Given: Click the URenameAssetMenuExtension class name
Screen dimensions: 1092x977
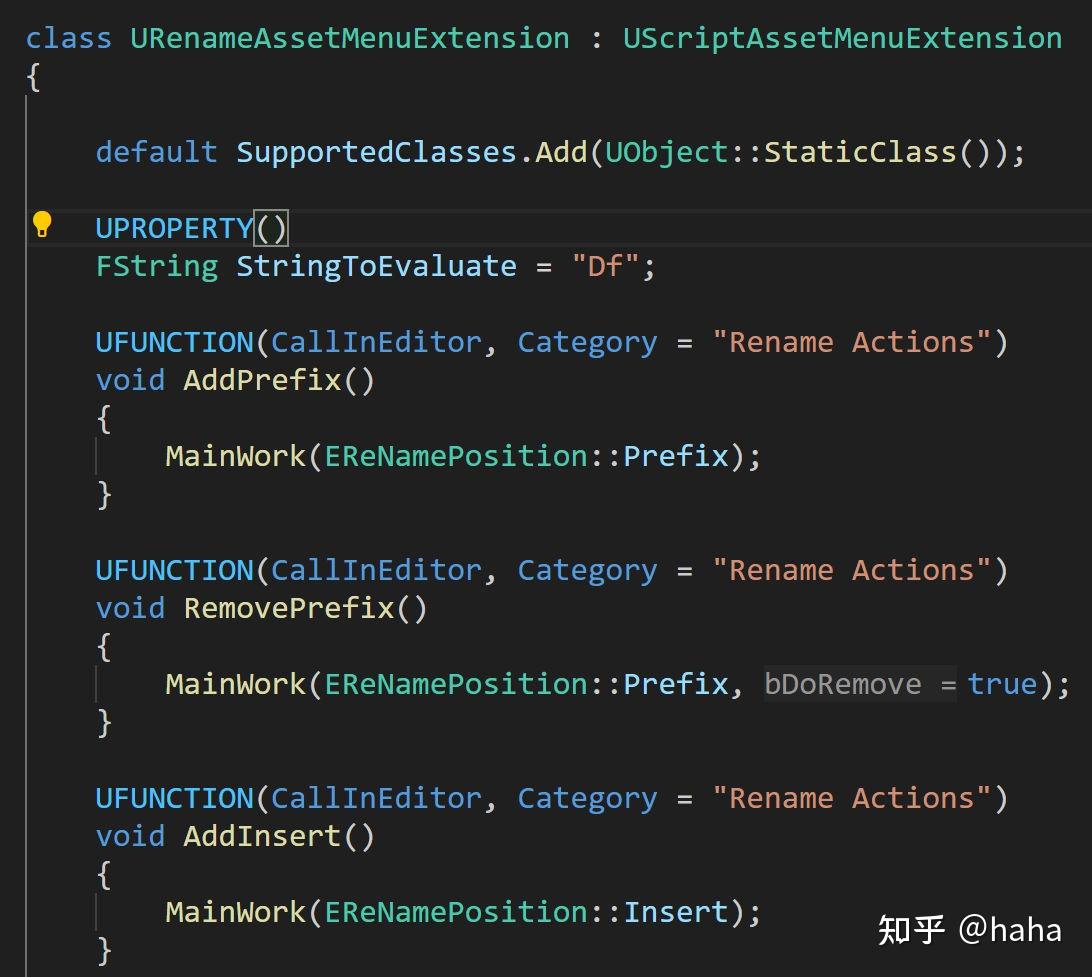Looking at the screenshot, I should (x=349, y=38).
